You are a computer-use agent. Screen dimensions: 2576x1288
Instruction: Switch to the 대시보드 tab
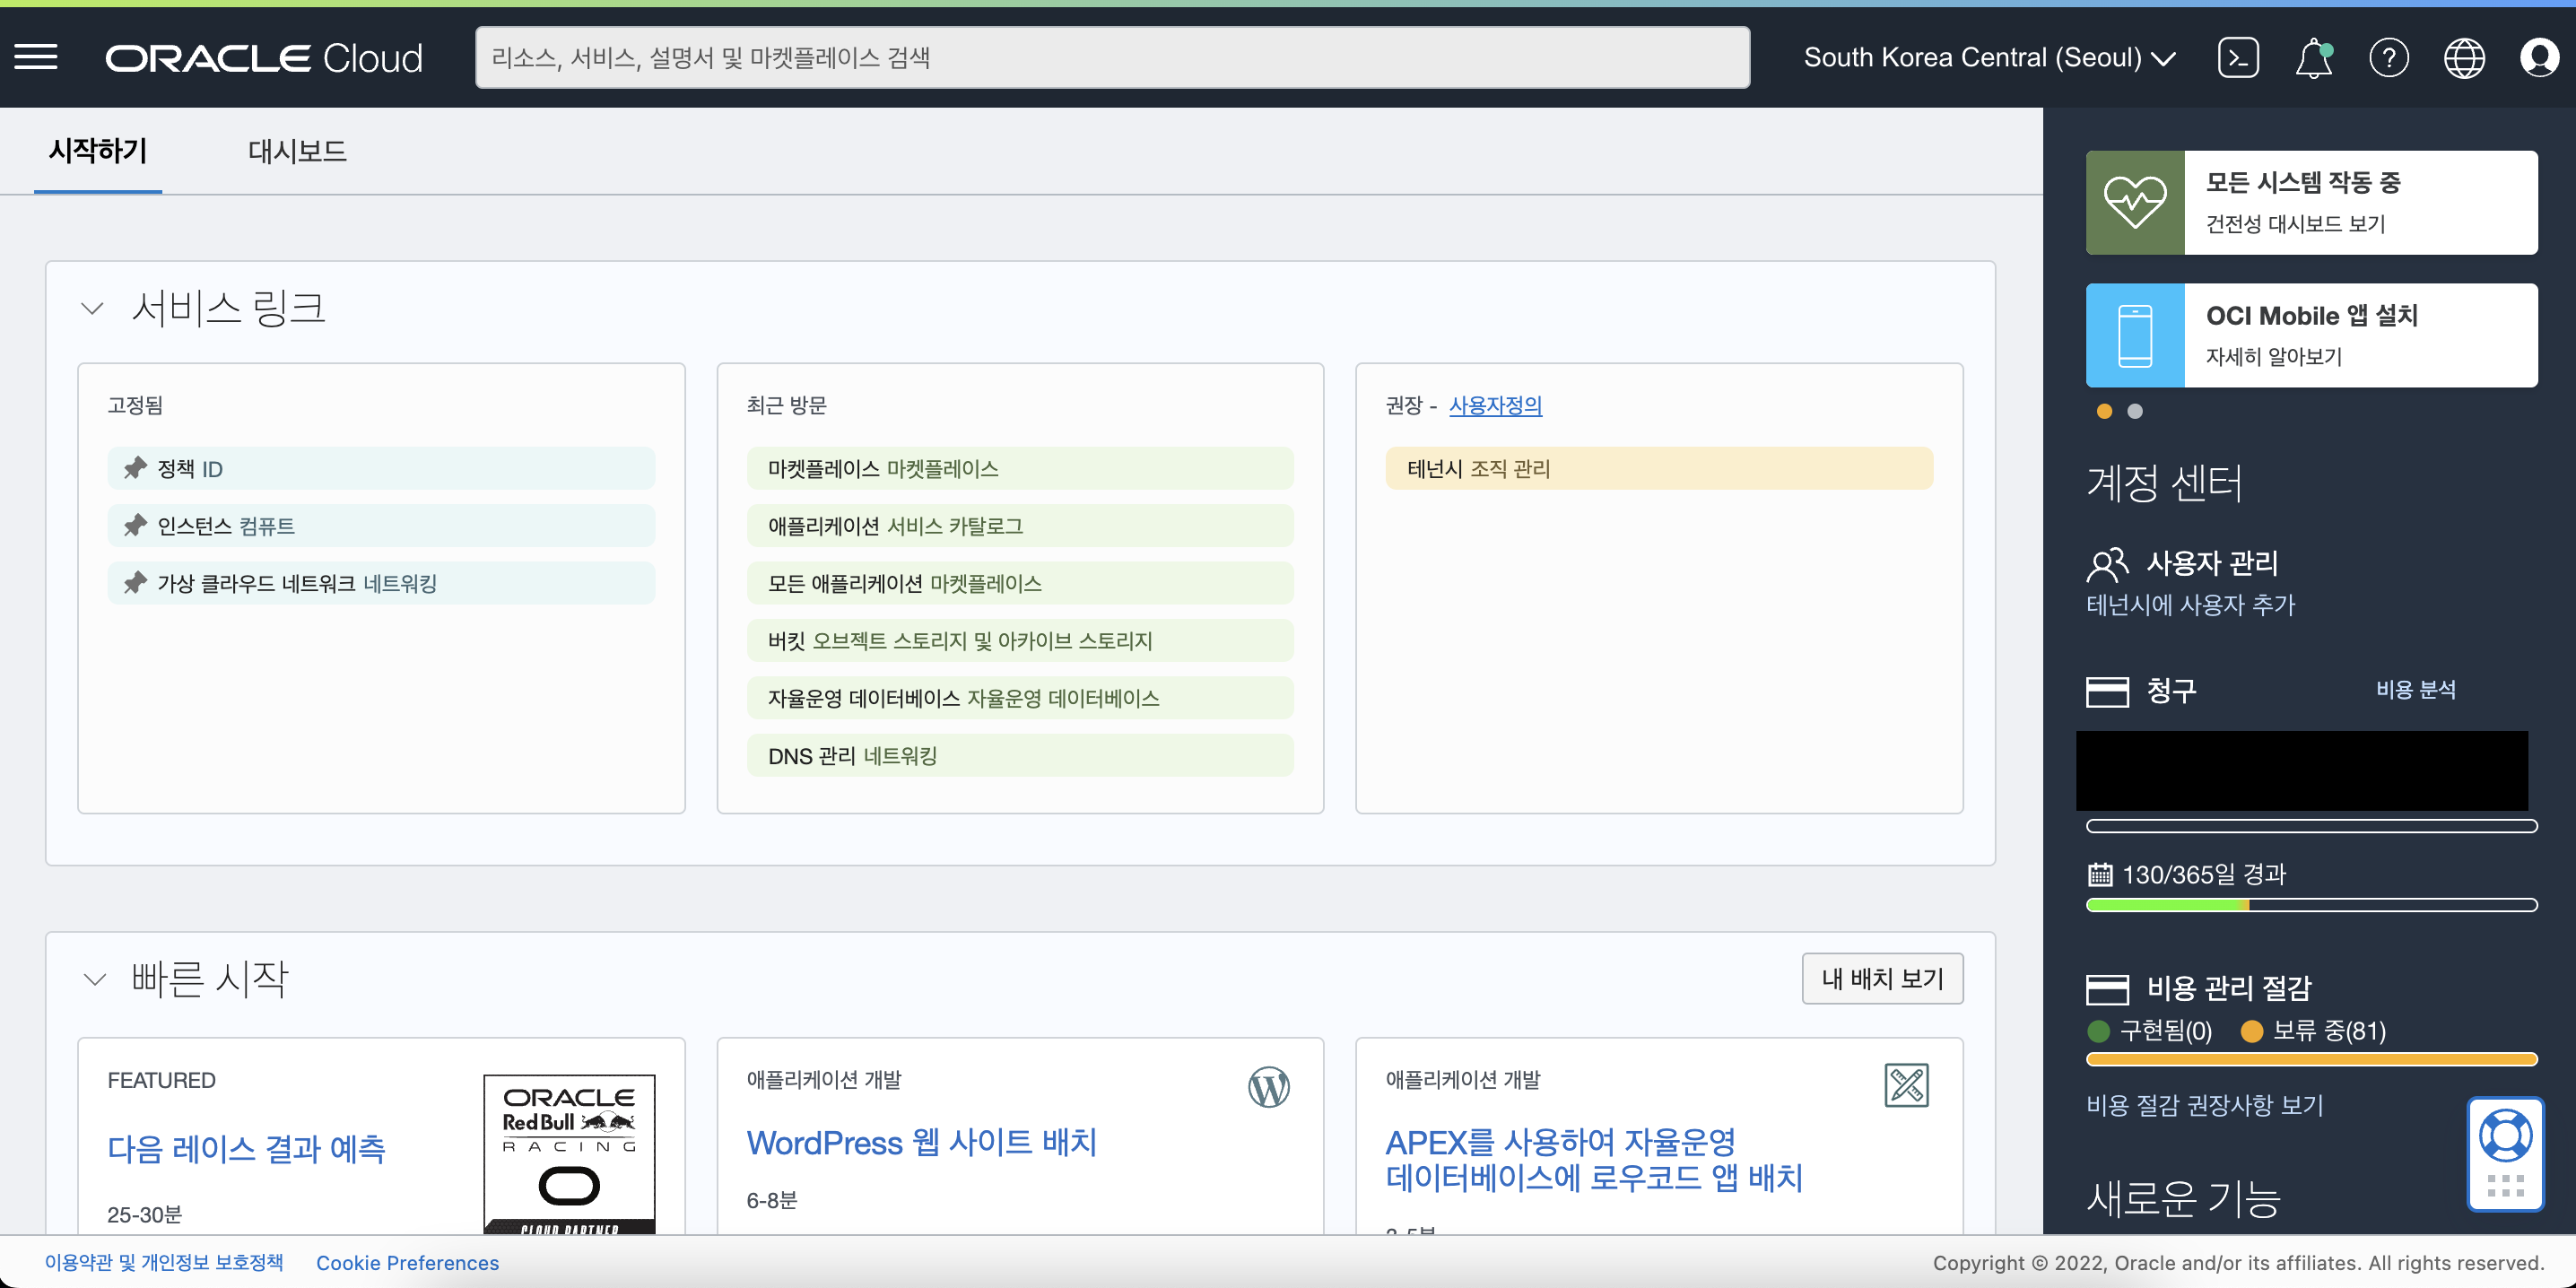click(297, 151)
